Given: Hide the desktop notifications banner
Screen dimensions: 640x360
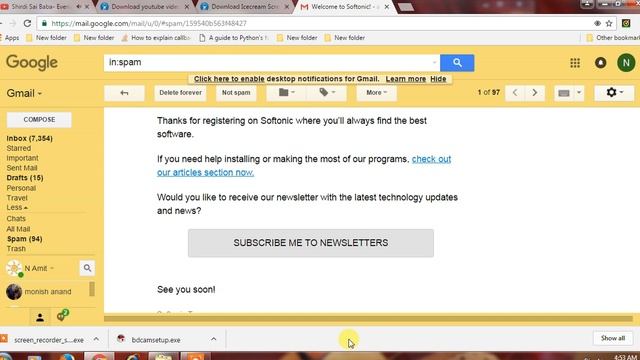Looking at the screenshot, I should point(438,79).
